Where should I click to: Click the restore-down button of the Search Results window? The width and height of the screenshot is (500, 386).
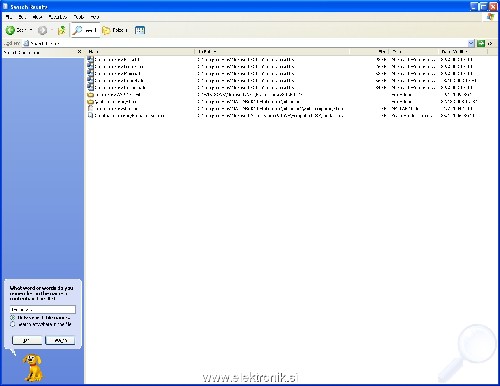tap(483, 6)
